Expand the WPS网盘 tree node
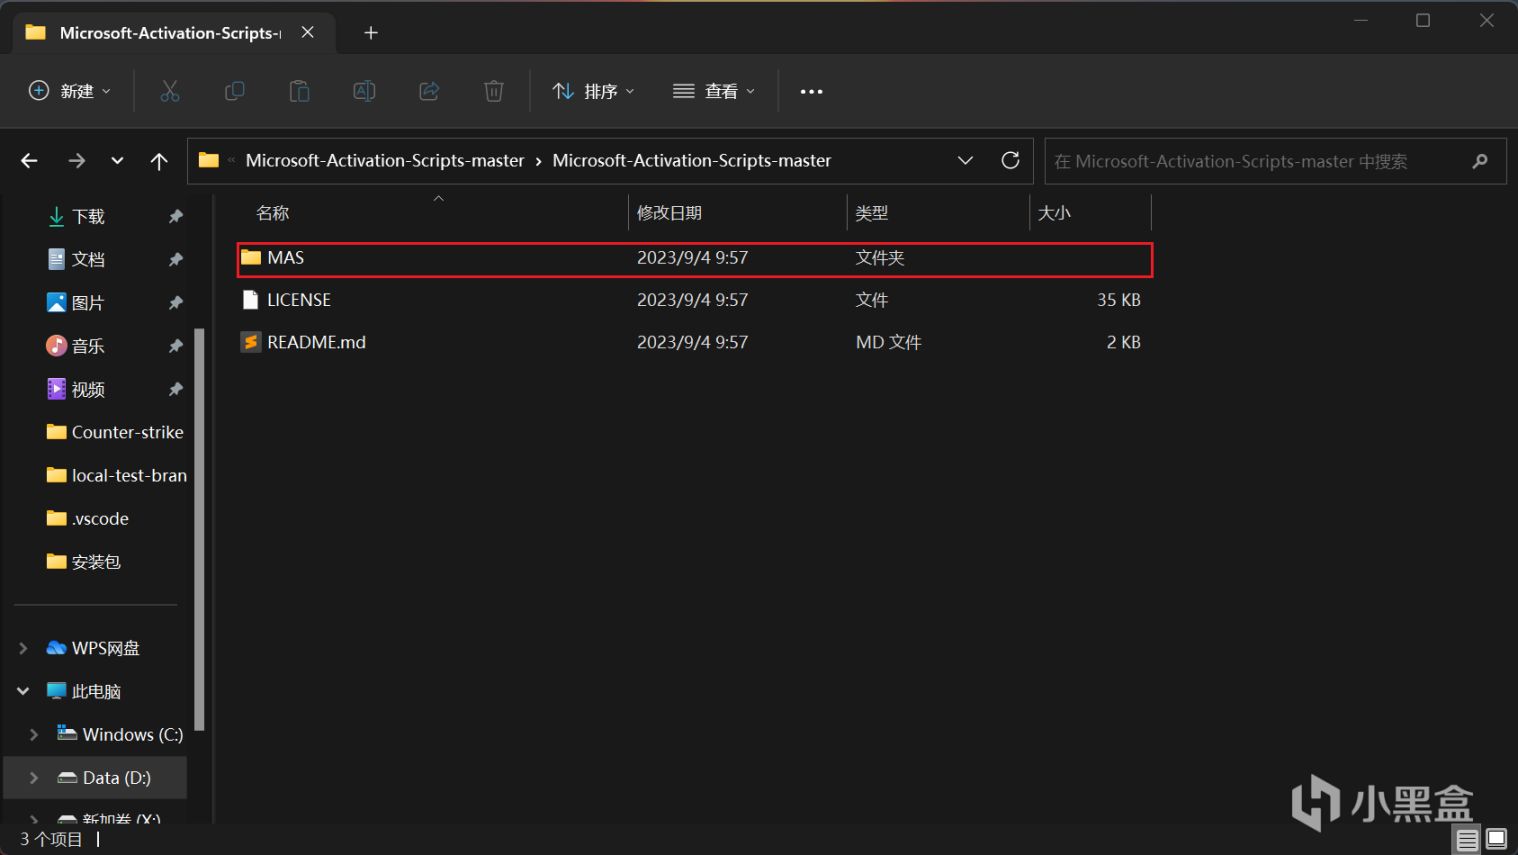 [23, 648]
